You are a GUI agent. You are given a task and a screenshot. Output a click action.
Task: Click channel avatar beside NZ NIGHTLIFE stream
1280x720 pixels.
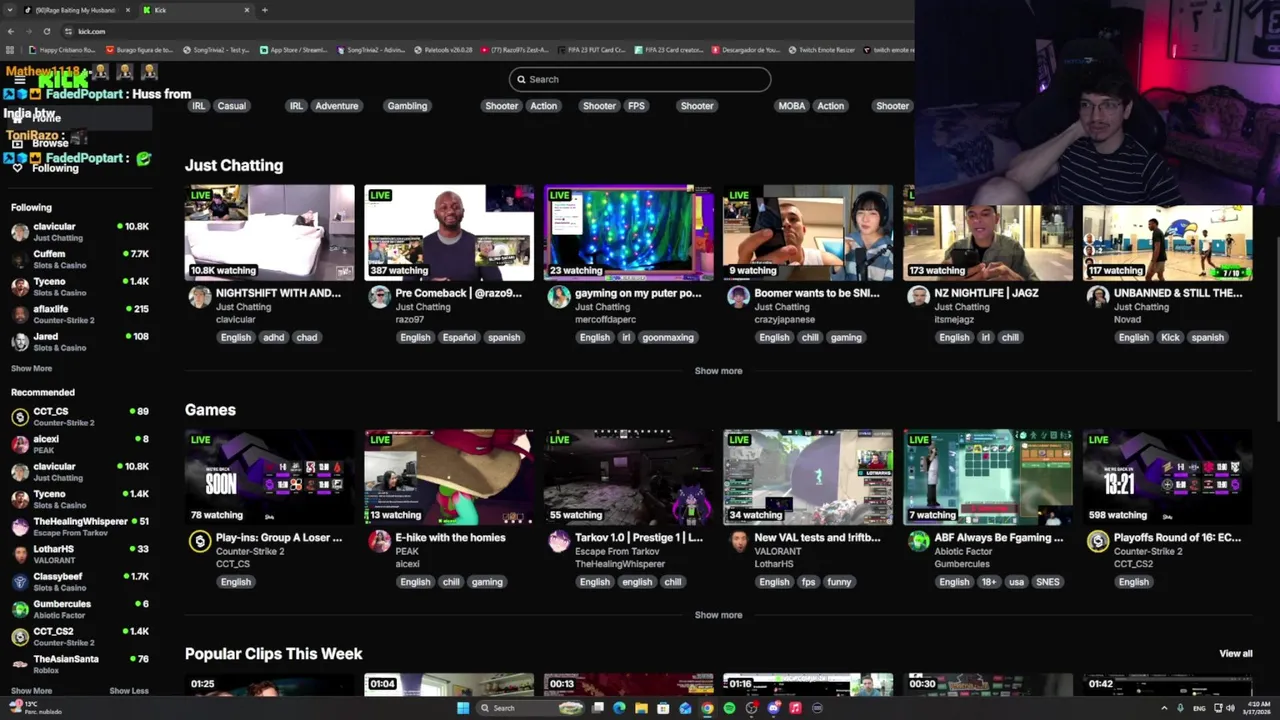[x=918, y=297]
